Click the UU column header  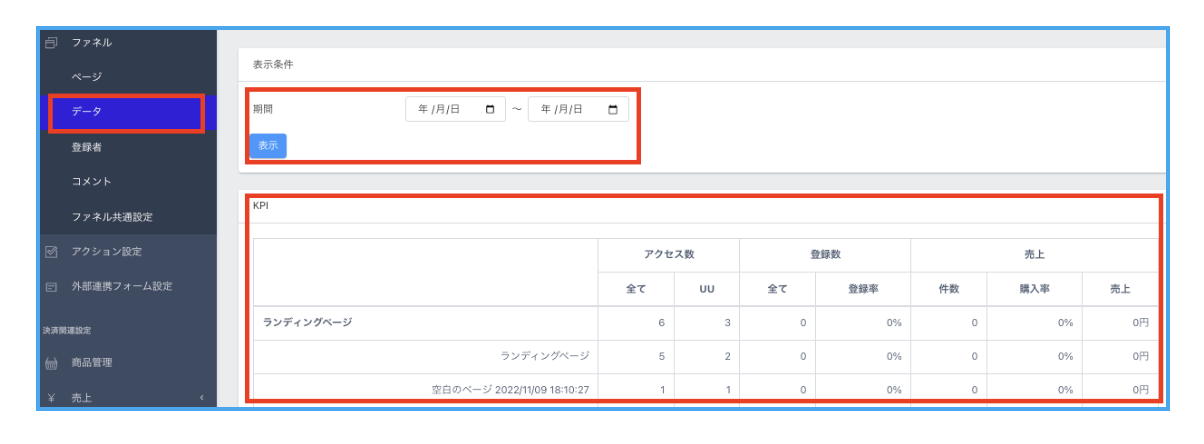706,289
